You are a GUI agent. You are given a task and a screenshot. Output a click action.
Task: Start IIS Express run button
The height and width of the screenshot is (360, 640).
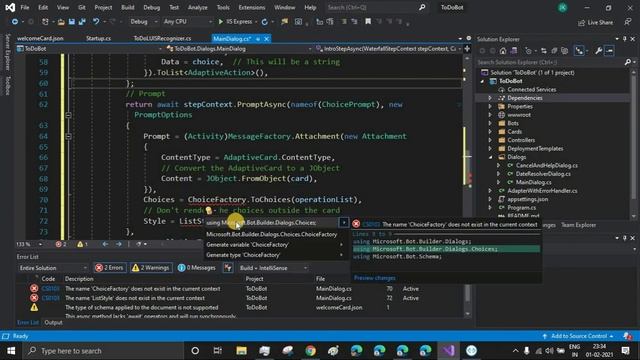[235, 22]
